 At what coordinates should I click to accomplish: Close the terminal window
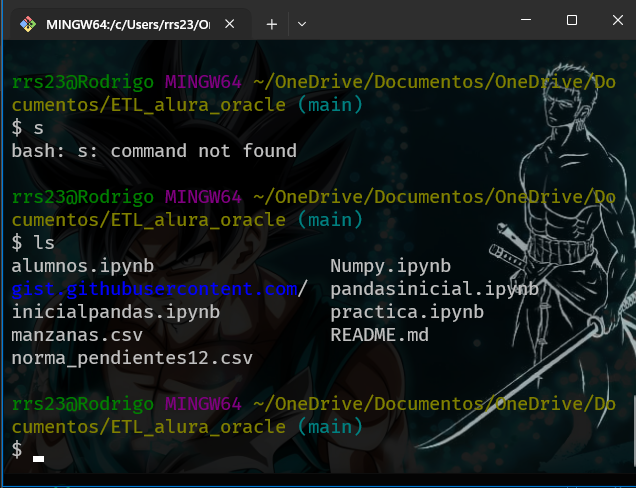pyautogui.click(x=618, y=19)
